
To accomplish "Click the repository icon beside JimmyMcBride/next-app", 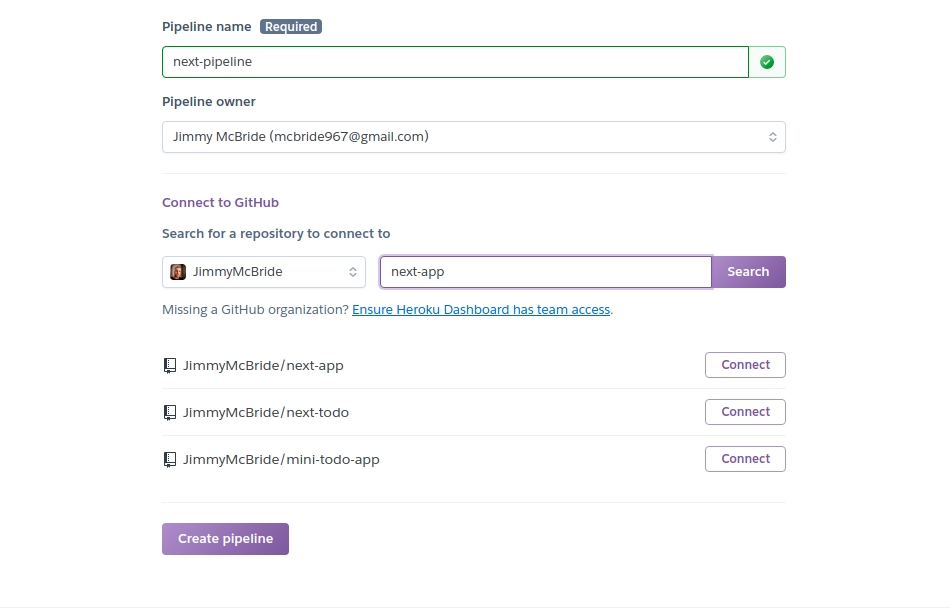I will point(170,366).
